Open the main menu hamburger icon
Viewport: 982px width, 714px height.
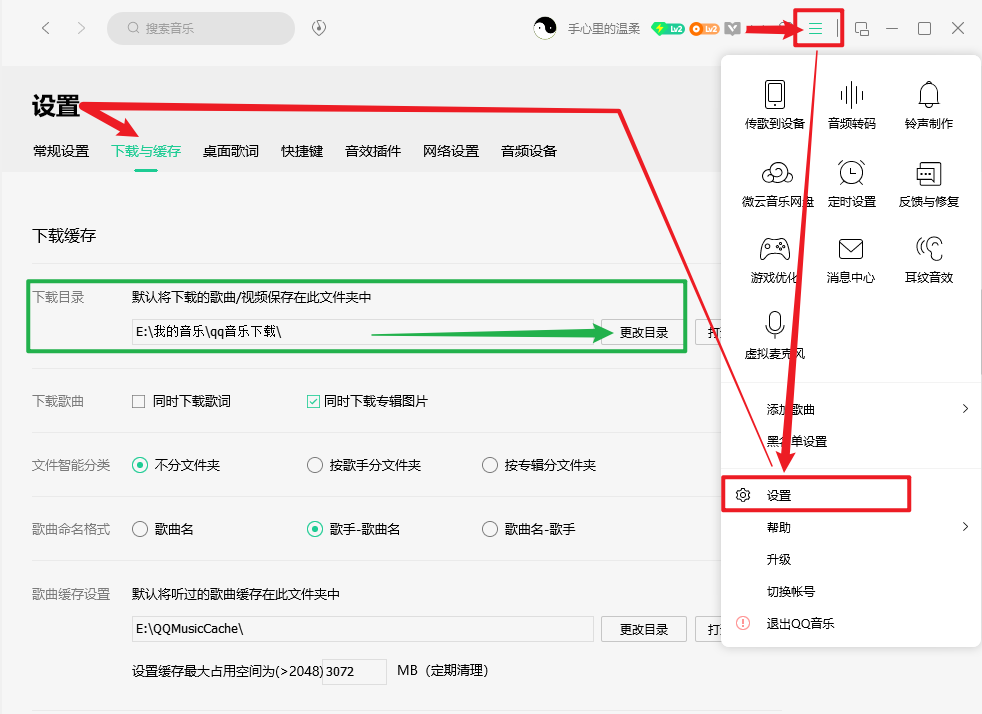[x=815, y=28]
